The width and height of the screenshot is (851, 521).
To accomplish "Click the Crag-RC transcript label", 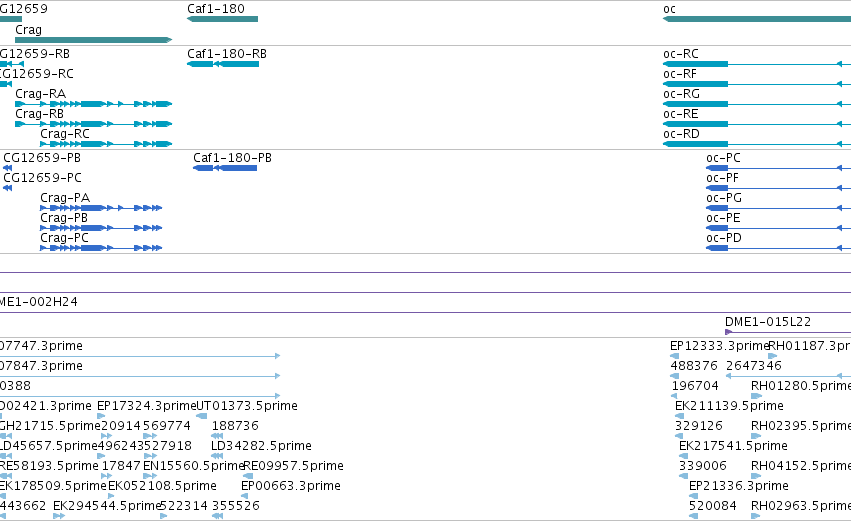I will pyautogui.click(x=65, y=134).
